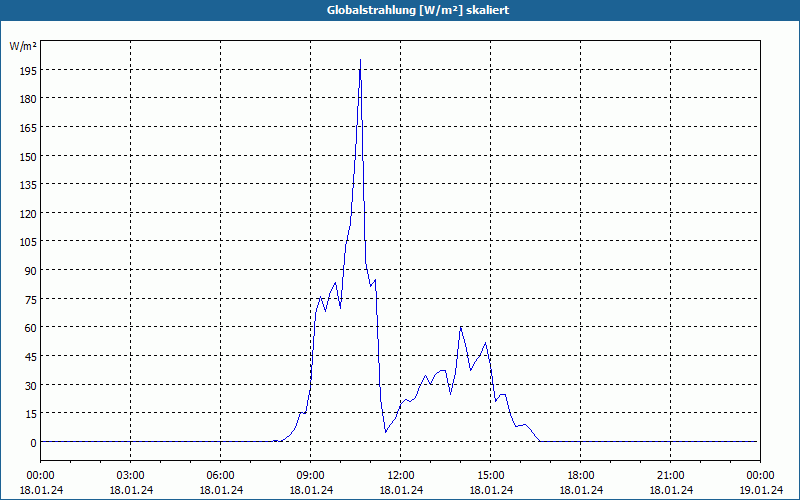This screenshot has width=800, height=500.
Task: Click the date '18.01.24' under 21:00
Action: click(x=671, y=490)
